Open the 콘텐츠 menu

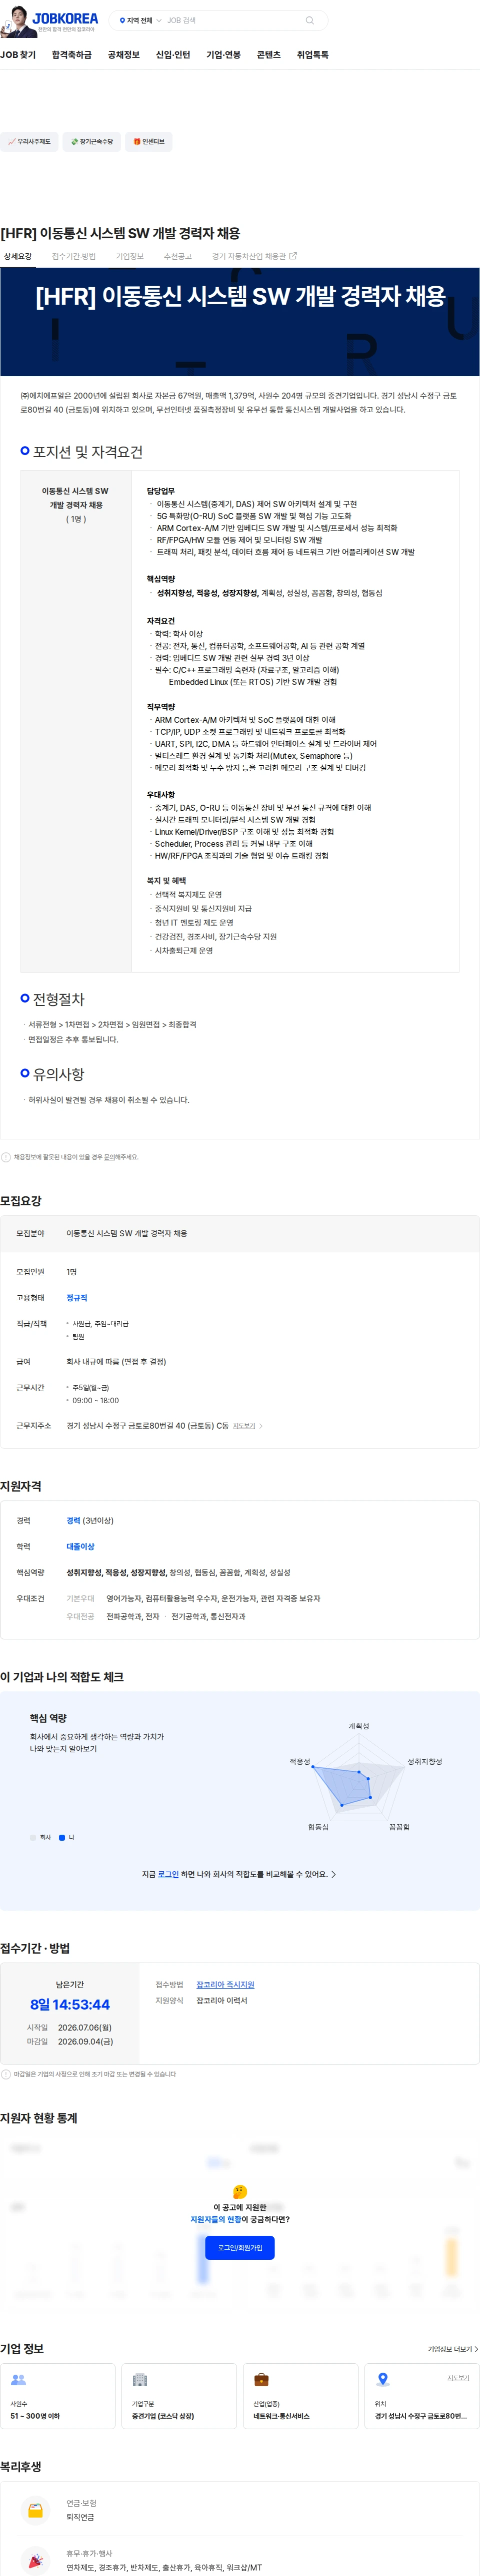(269, 55)
